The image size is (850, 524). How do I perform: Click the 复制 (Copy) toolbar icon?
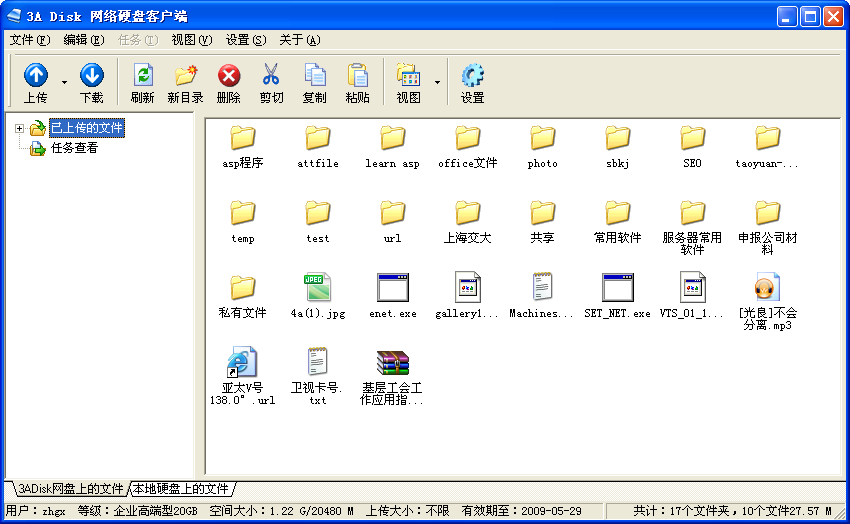(314, 76)
